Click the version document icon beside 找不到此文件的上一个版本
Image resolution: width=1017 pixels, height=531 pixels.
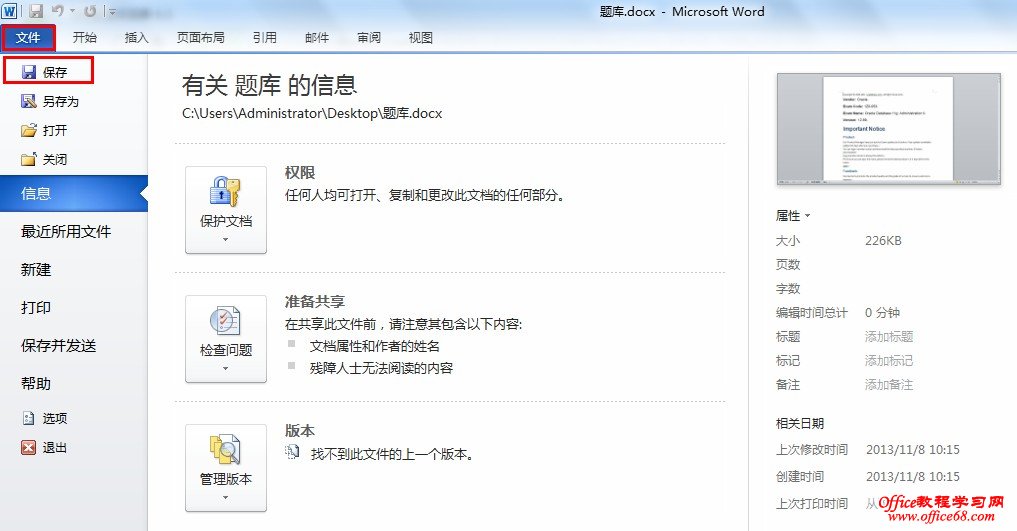pos(293,452)
